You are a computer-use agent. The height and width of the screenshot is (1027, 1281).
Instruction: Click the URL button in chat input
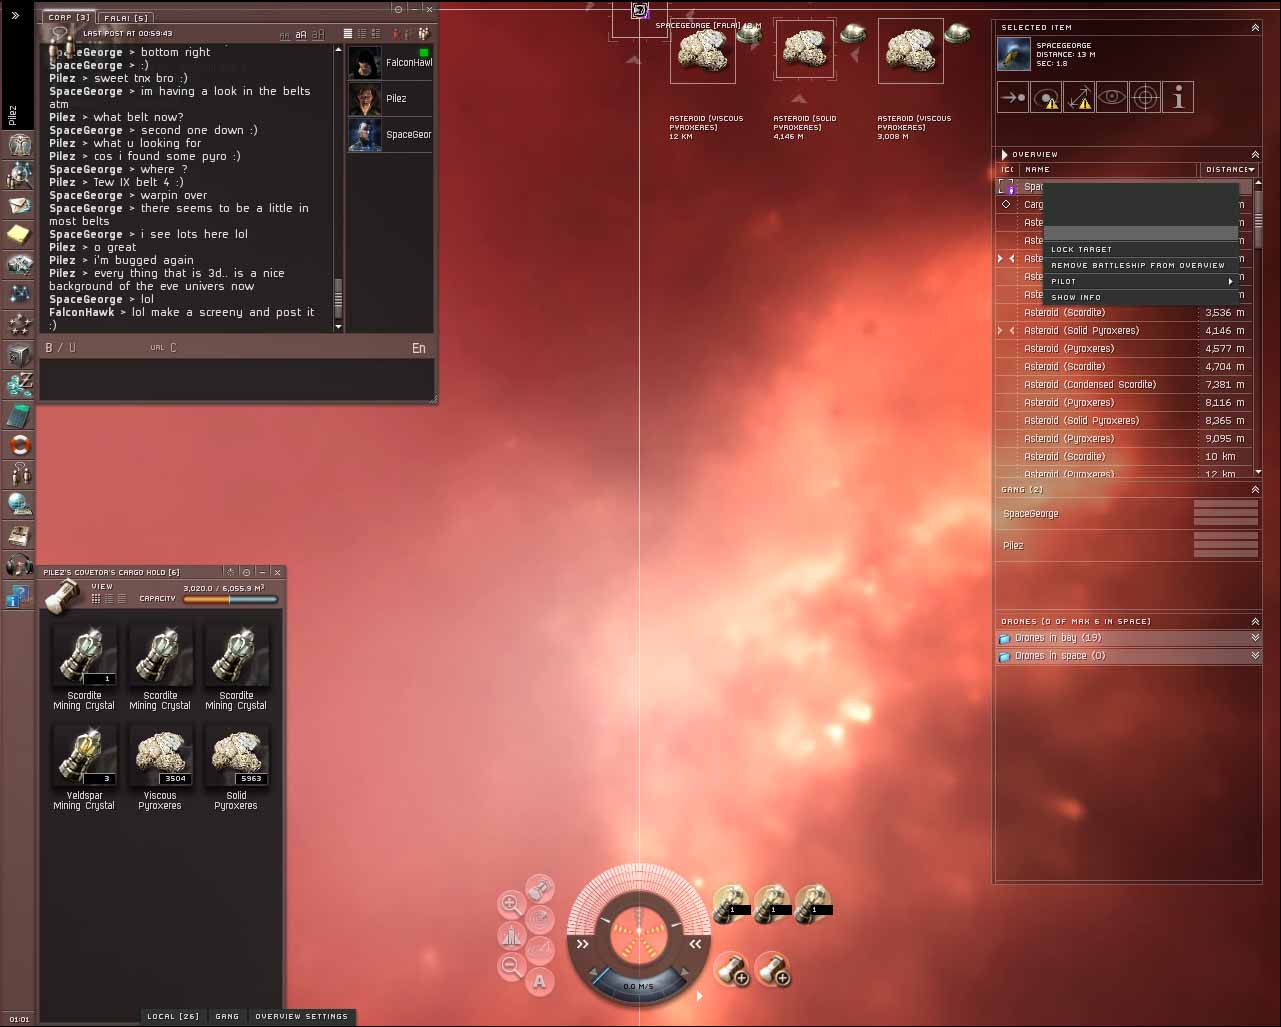pos(157,348)
